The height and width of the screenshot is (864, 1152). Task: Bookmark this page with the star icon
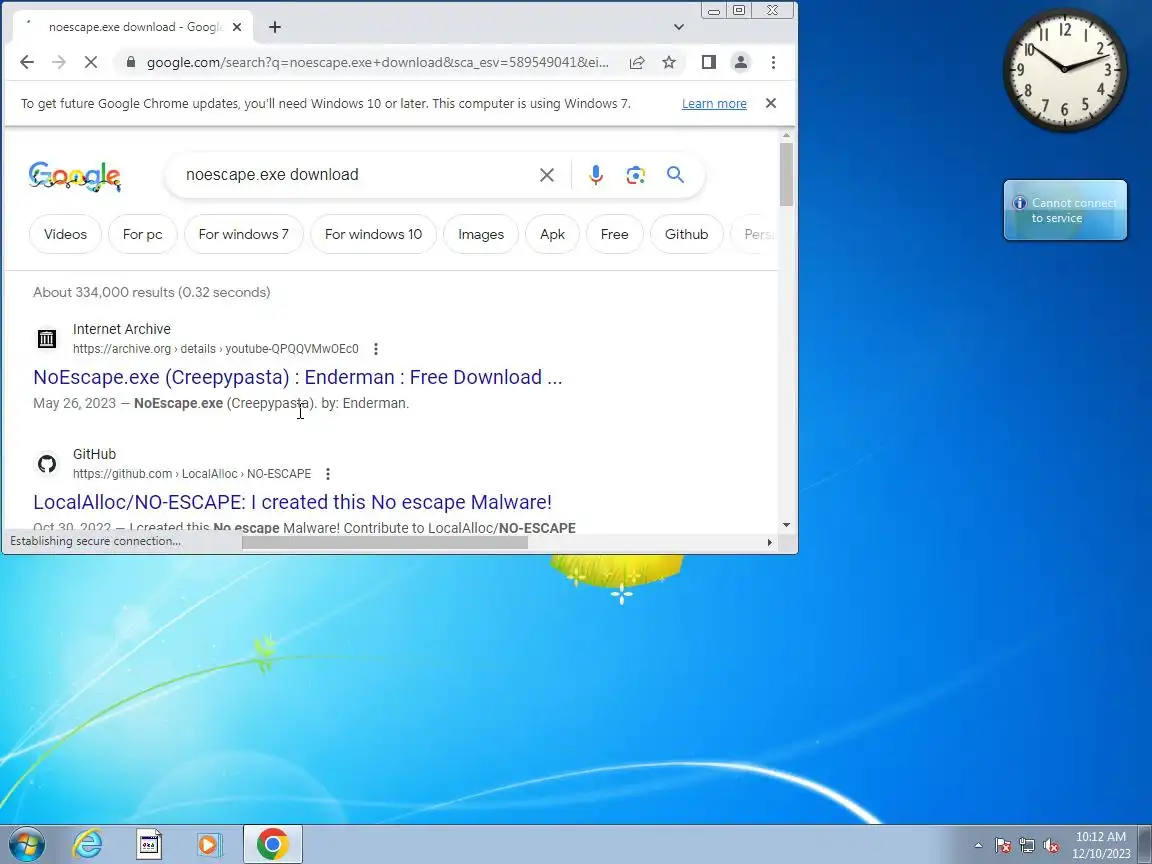669,62
